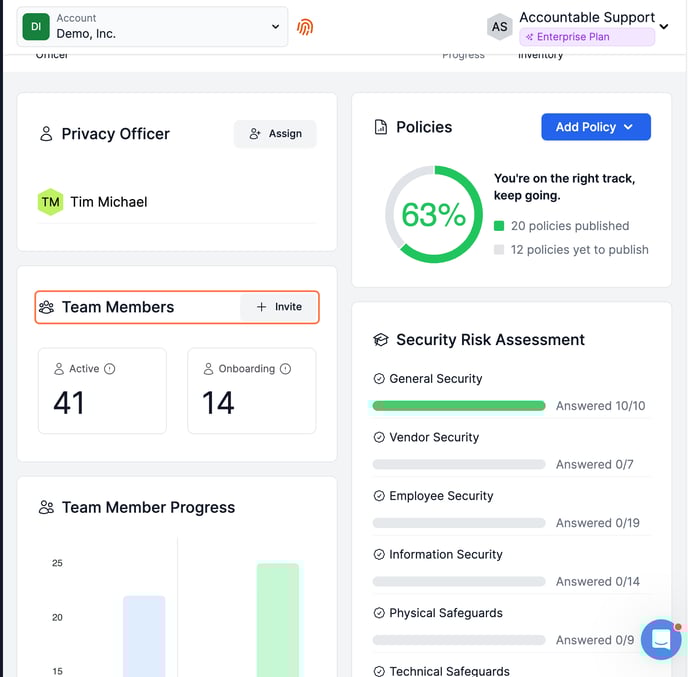The height and width of the screenshot is (677, 688).
Task: Click the Information Security progress bar
Action: pos(459,581)
